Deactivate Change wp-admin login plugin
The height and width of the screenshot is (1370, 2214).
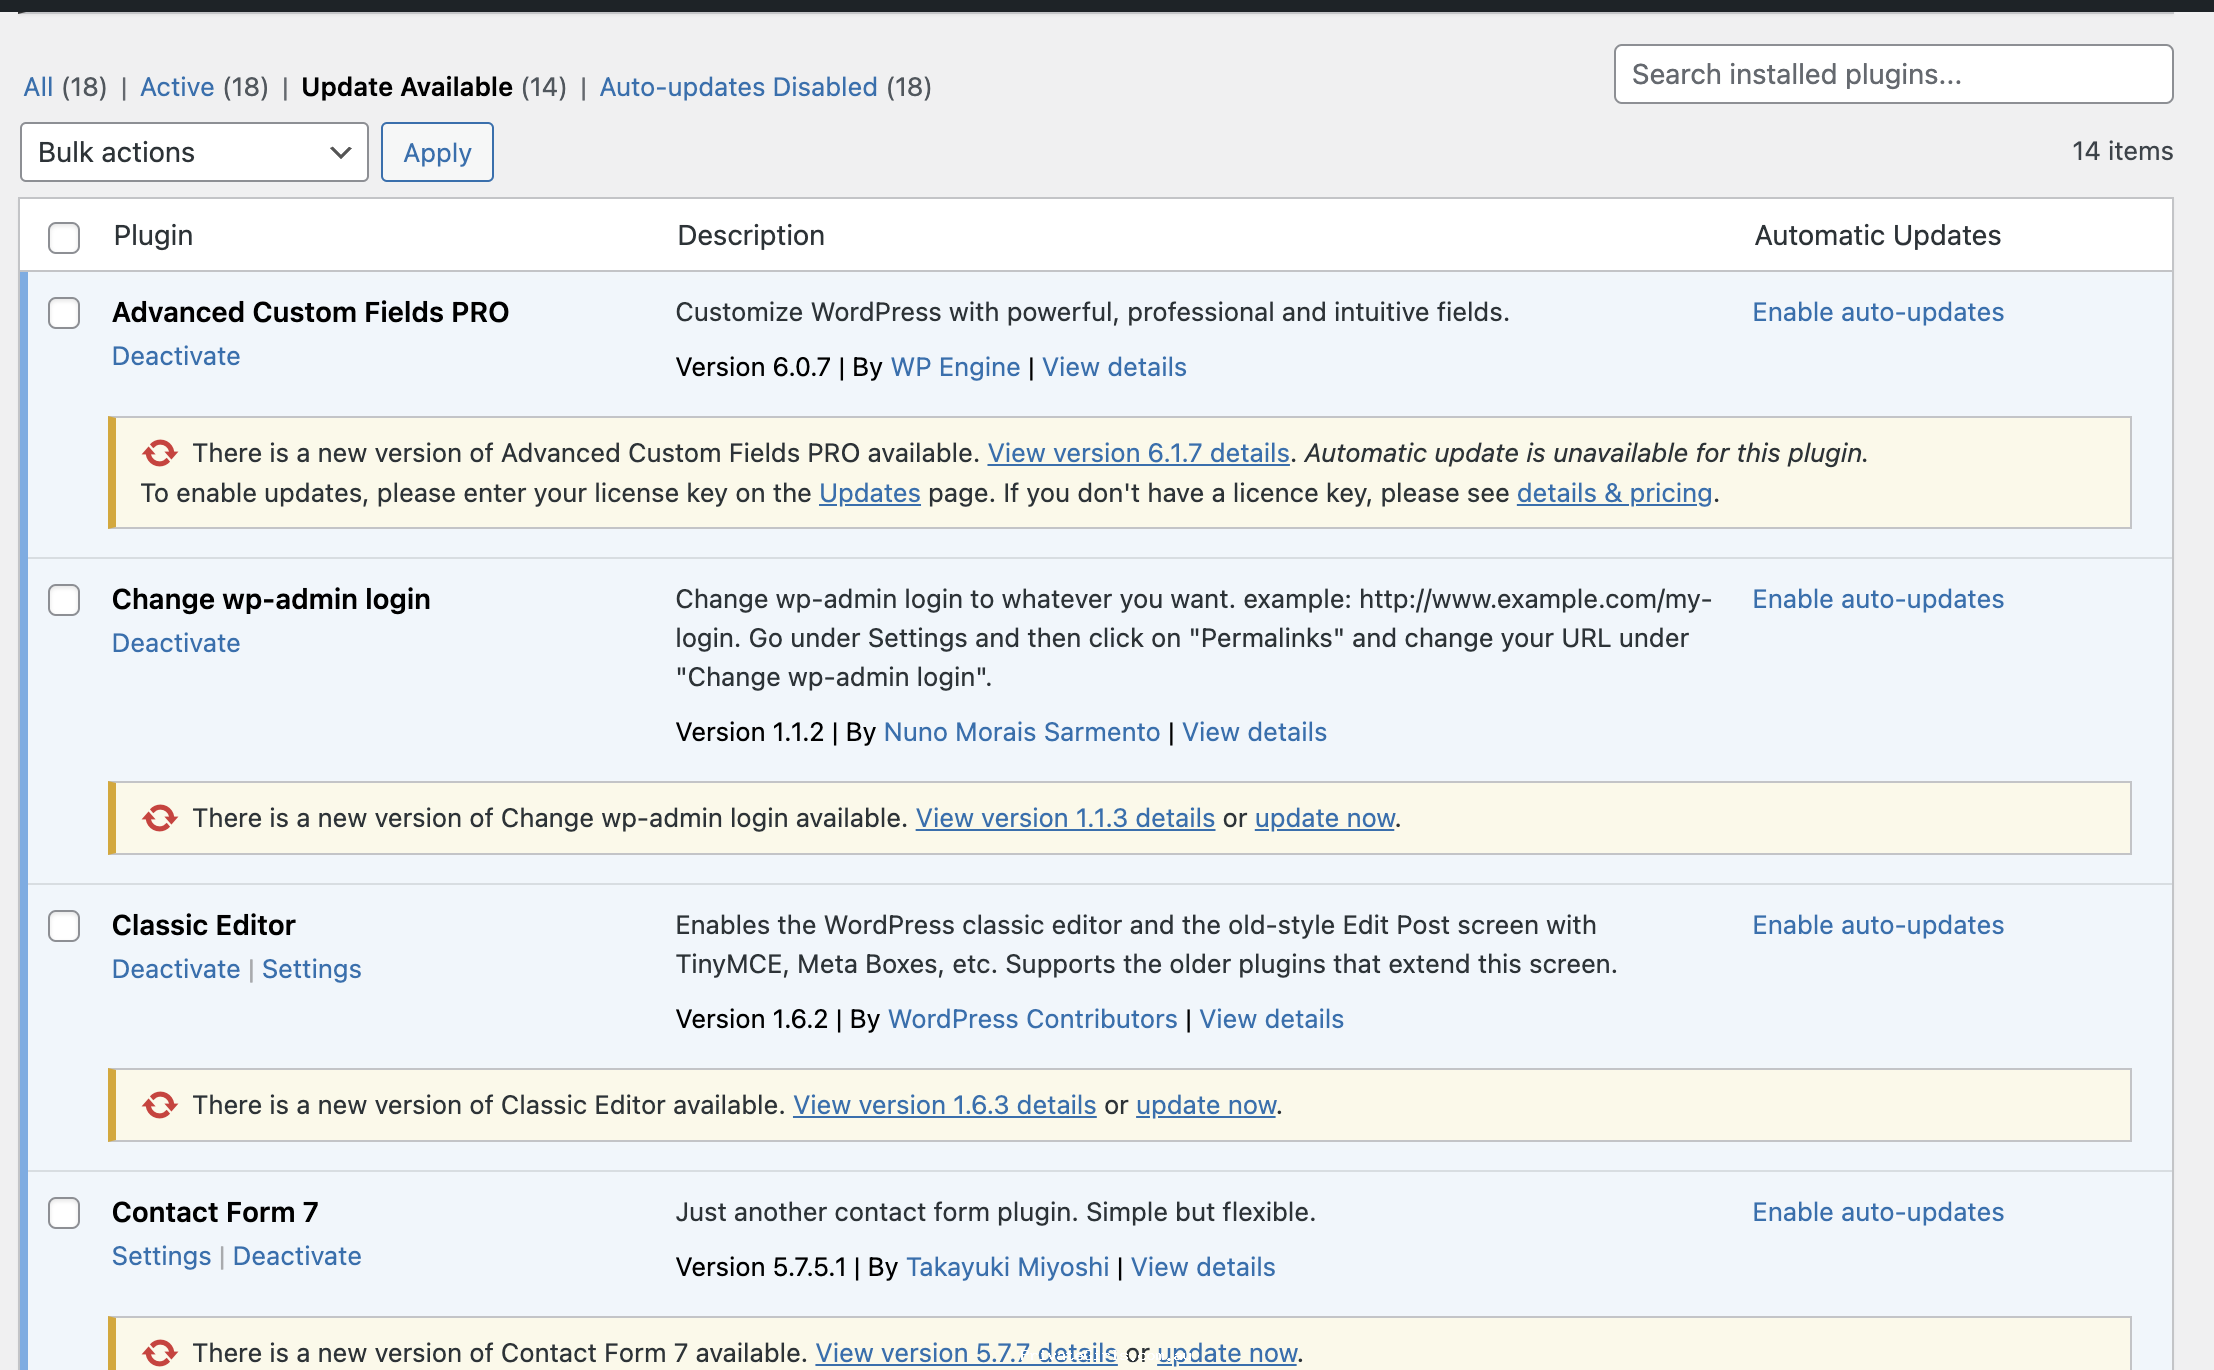(x=176, y=643)
